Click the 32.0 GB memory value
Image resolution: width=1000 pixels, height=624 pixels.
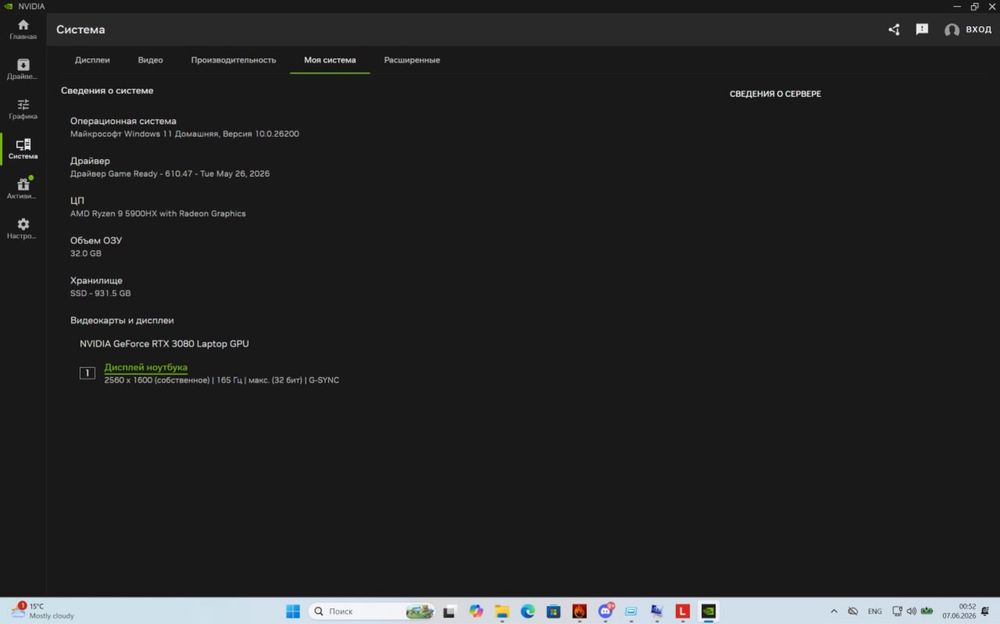(85, 253)
